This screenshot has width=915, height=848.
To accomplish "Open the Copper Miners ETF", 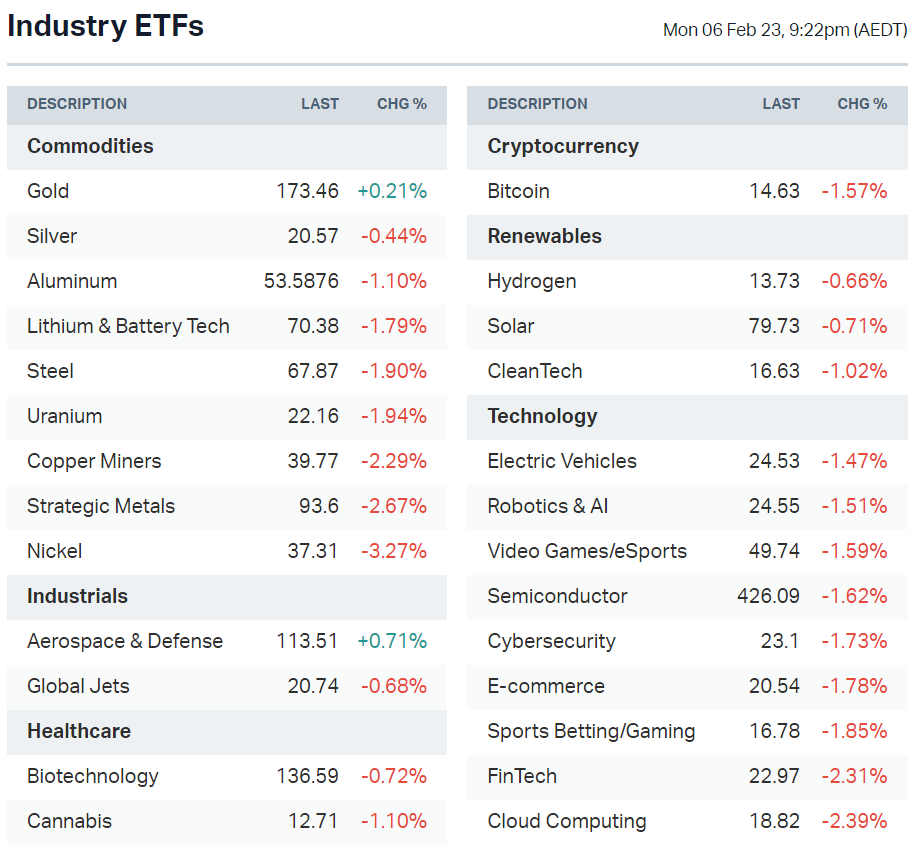I will pos(94,461).
